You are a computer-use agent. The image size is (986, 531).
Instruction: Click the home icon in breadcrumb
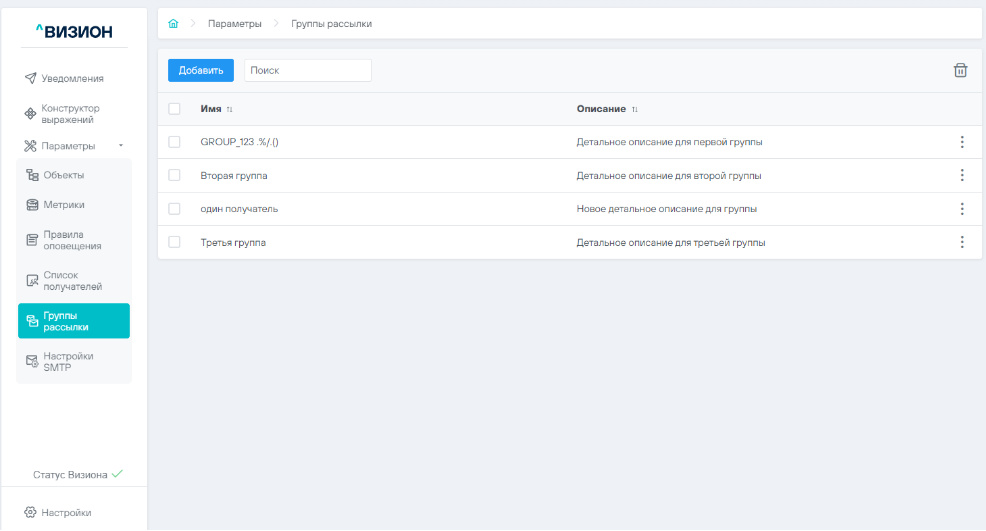click(173, 23)
